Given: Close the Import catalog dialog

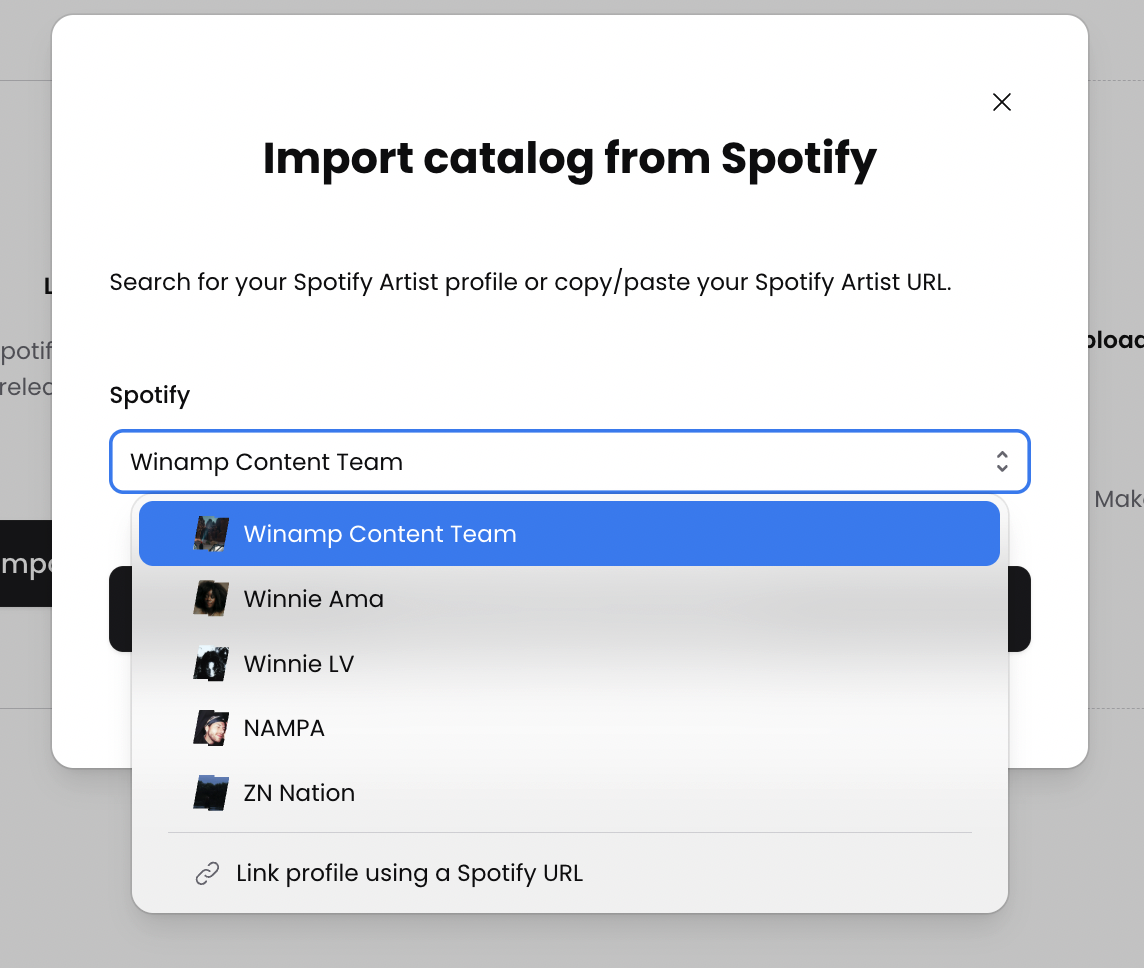Looking at the screenshot, I should pyautogui.click(x=1001, y=102).
